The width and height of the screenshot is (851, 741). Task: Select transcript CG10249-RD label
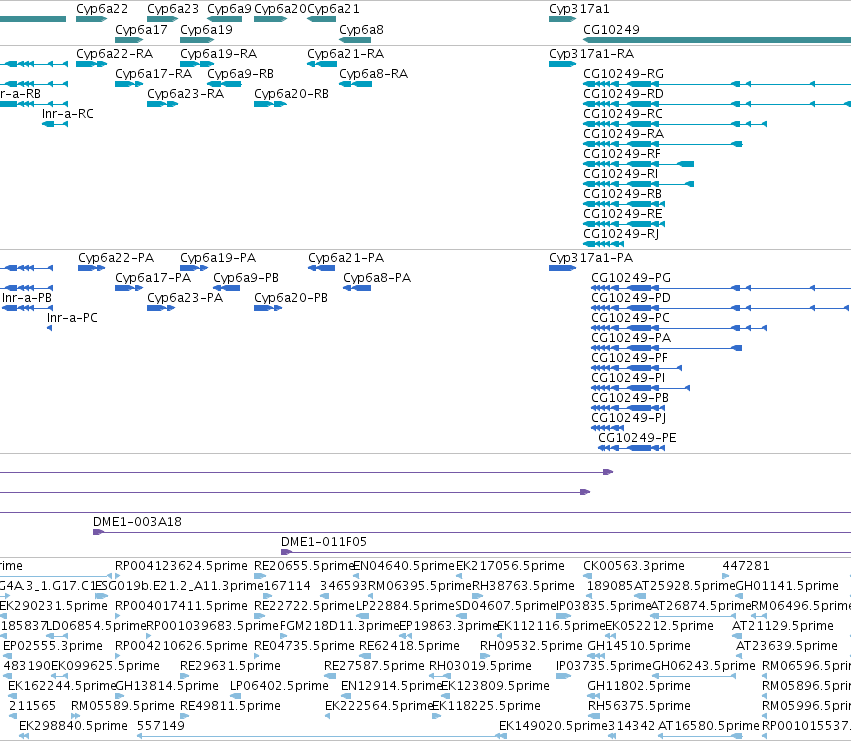624,93
